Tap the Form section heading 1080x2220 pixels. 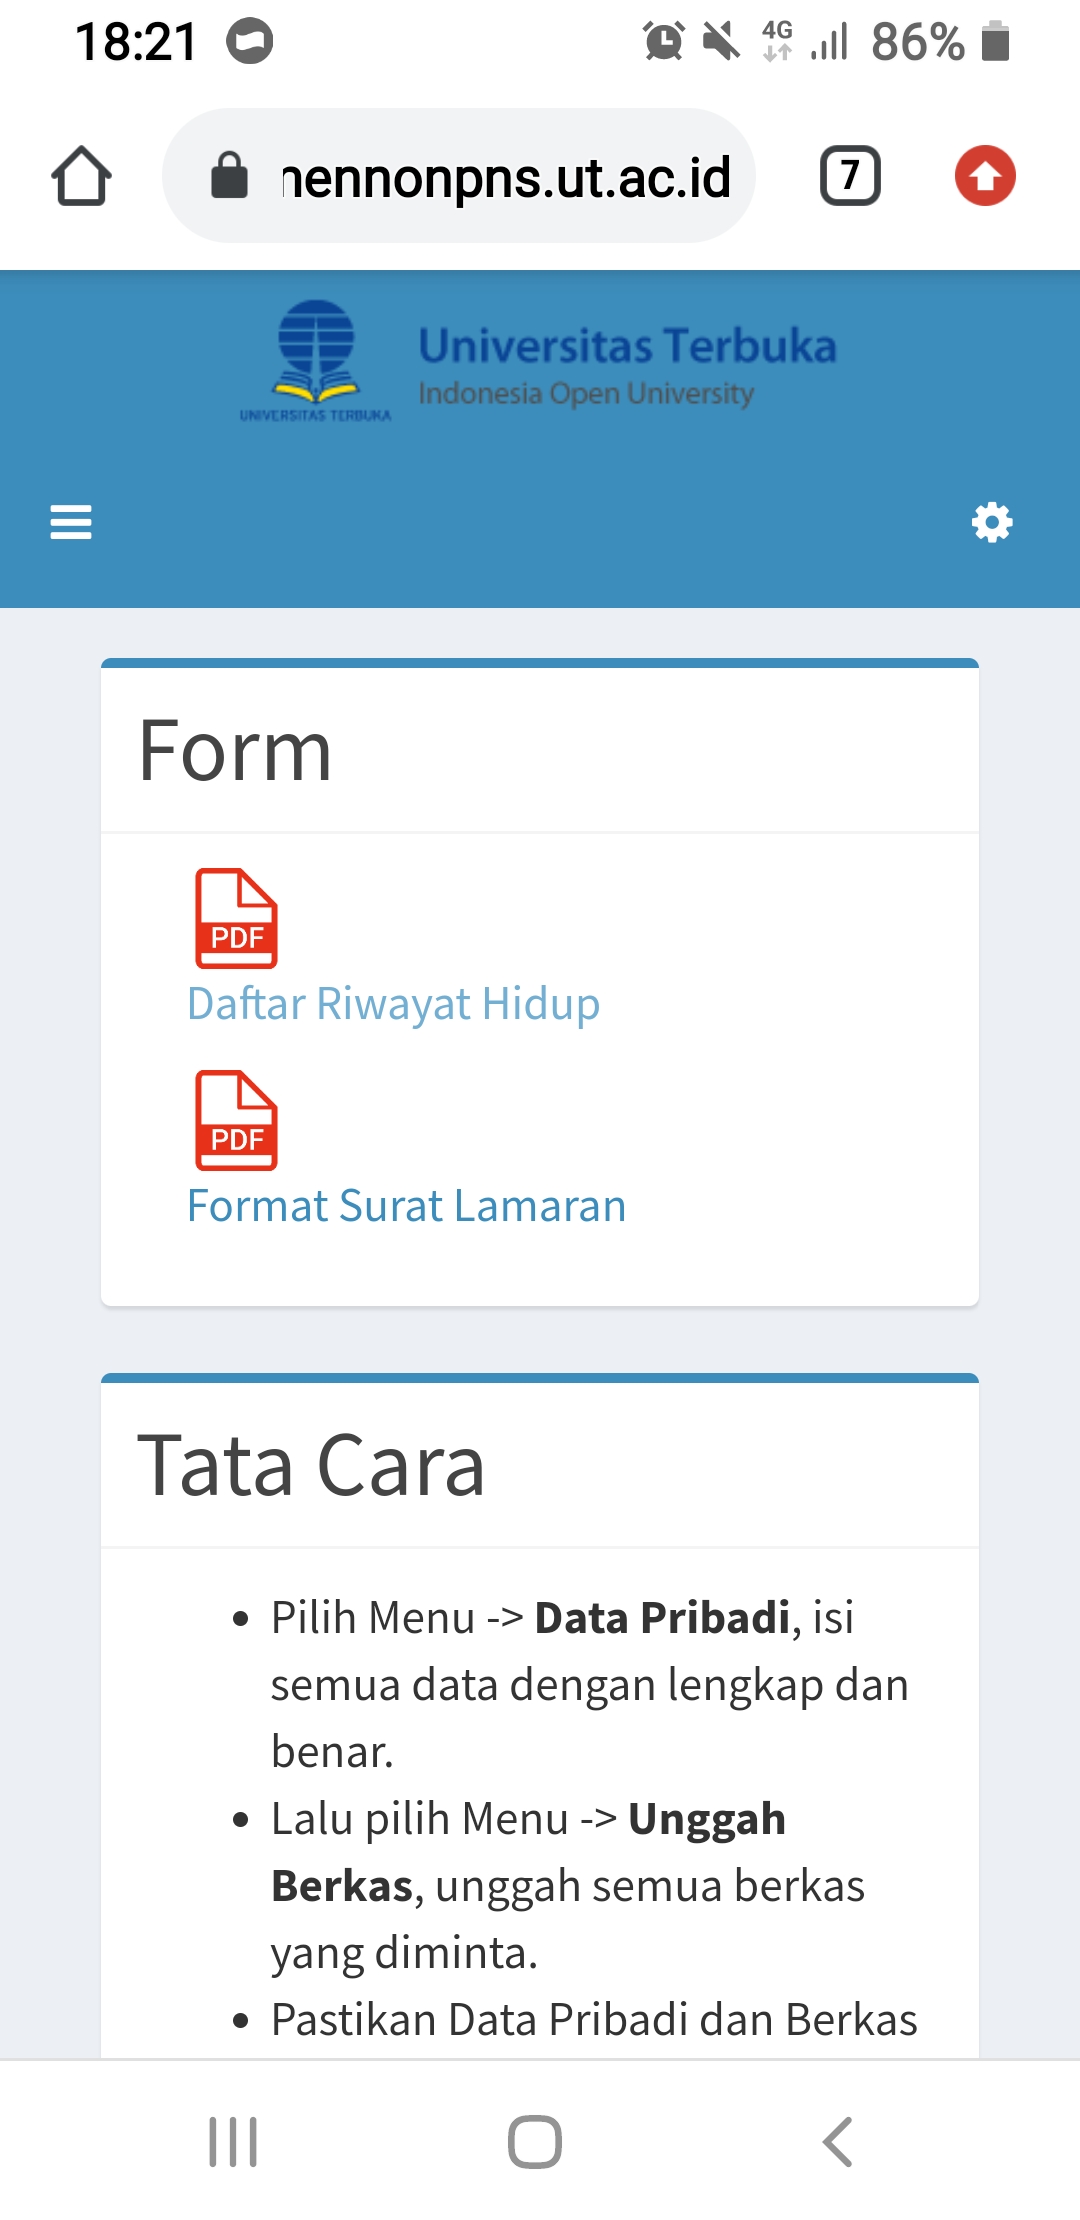235,751
